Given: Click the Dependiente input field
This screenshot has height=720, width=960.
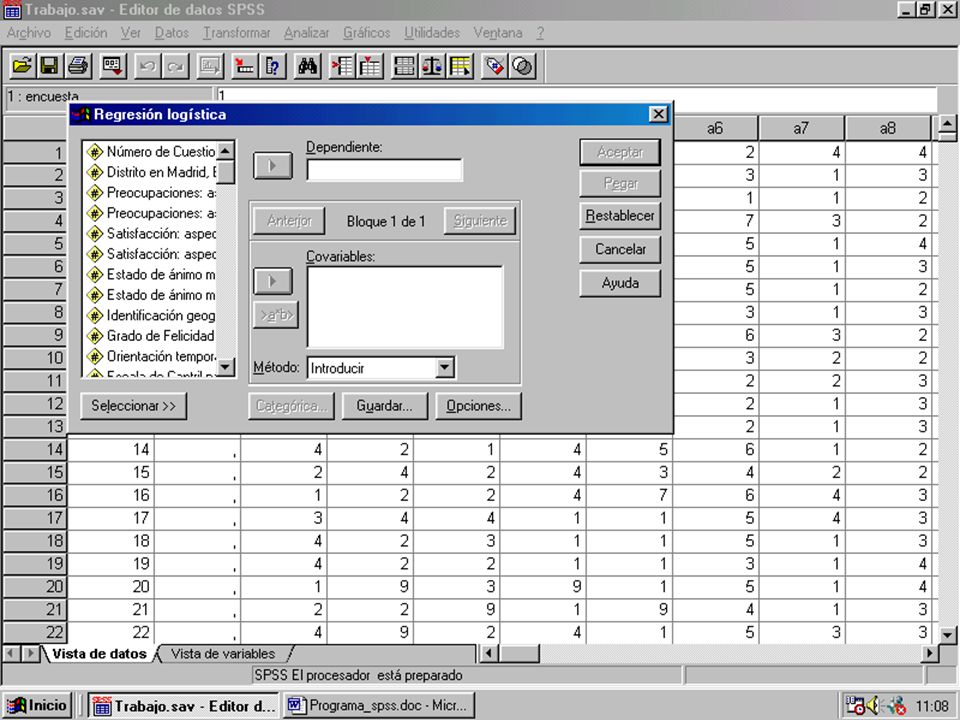Looking at the screenshot, I should (x=384, y=170).
